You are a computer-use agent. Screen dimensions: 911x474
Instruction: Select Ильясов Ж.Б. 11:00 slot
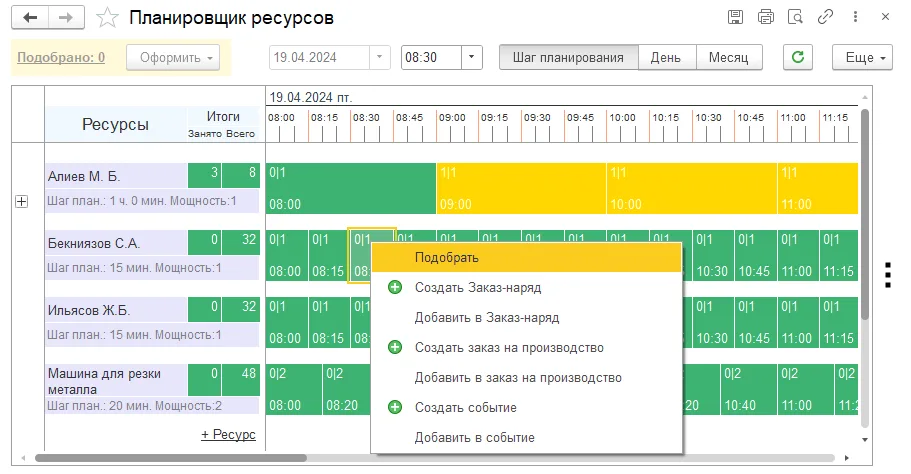click(798, 322)
